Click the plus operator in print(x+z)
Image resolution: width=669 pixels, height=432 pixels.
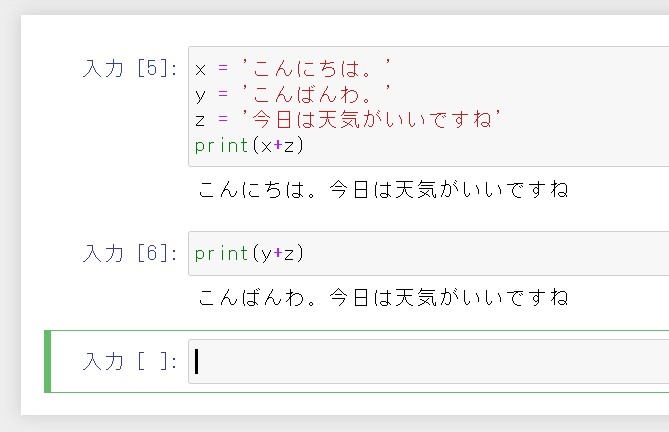click(x=278, y=145)
